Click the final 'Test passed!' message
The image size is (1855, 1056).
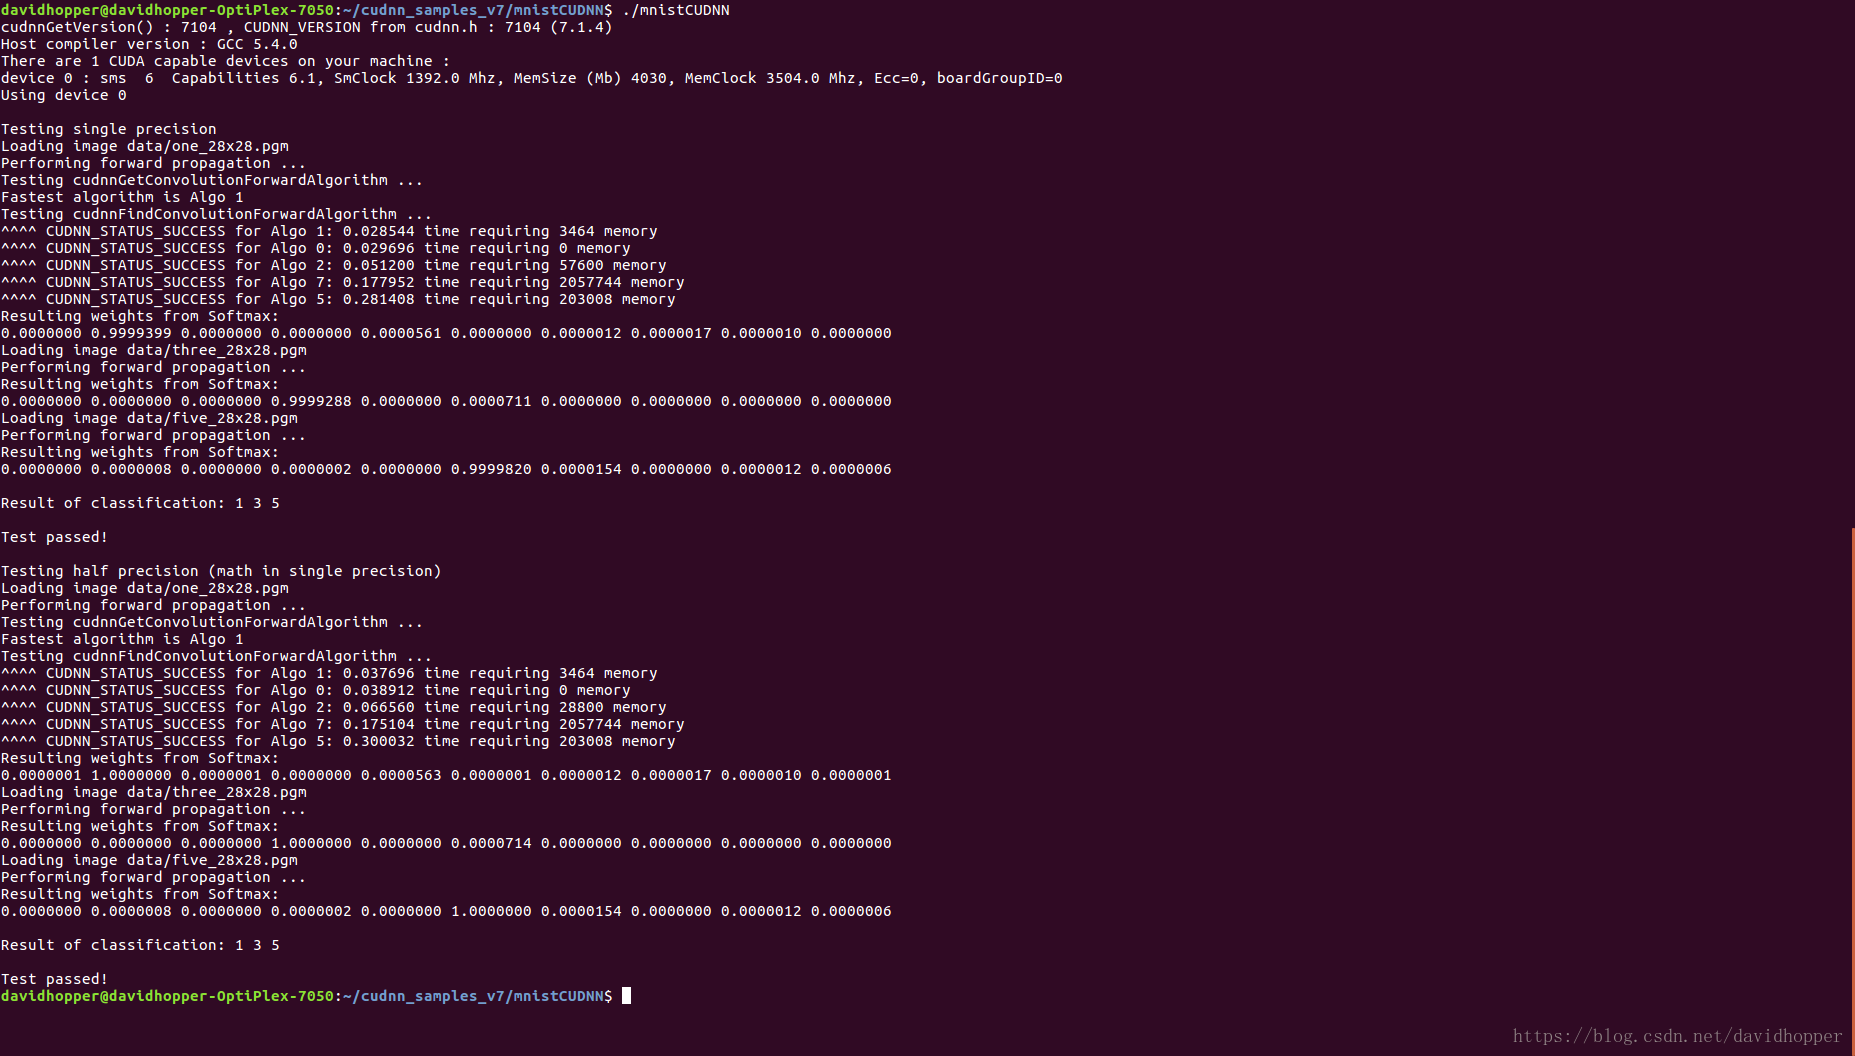click(x=54, y=978)
